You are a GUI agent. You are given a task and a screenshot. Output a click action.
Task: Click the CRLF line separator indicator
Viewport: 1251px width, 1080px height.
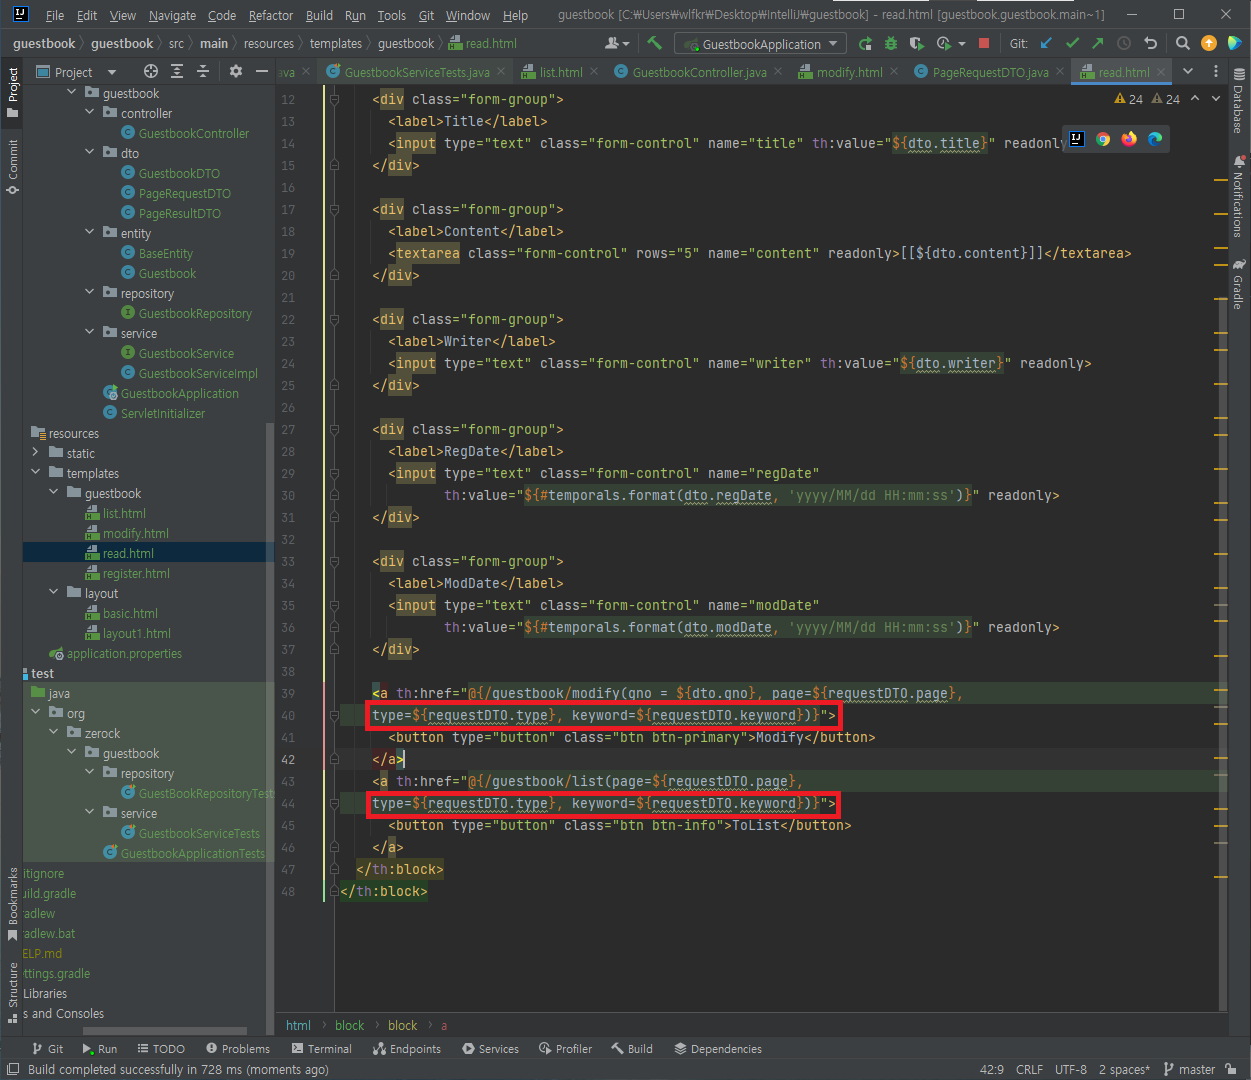click(x=1029, y=1069)
